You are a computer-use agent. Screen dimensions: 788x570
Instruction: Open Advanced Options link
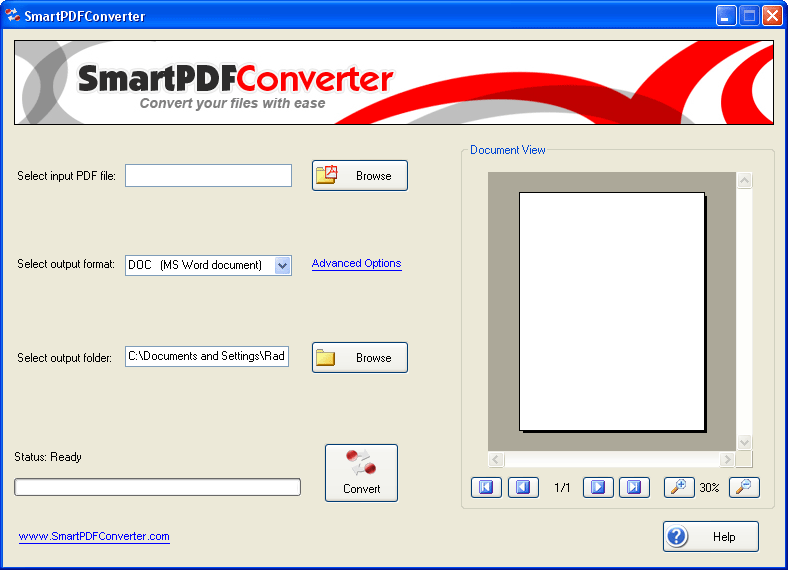[x=356, y=263]
